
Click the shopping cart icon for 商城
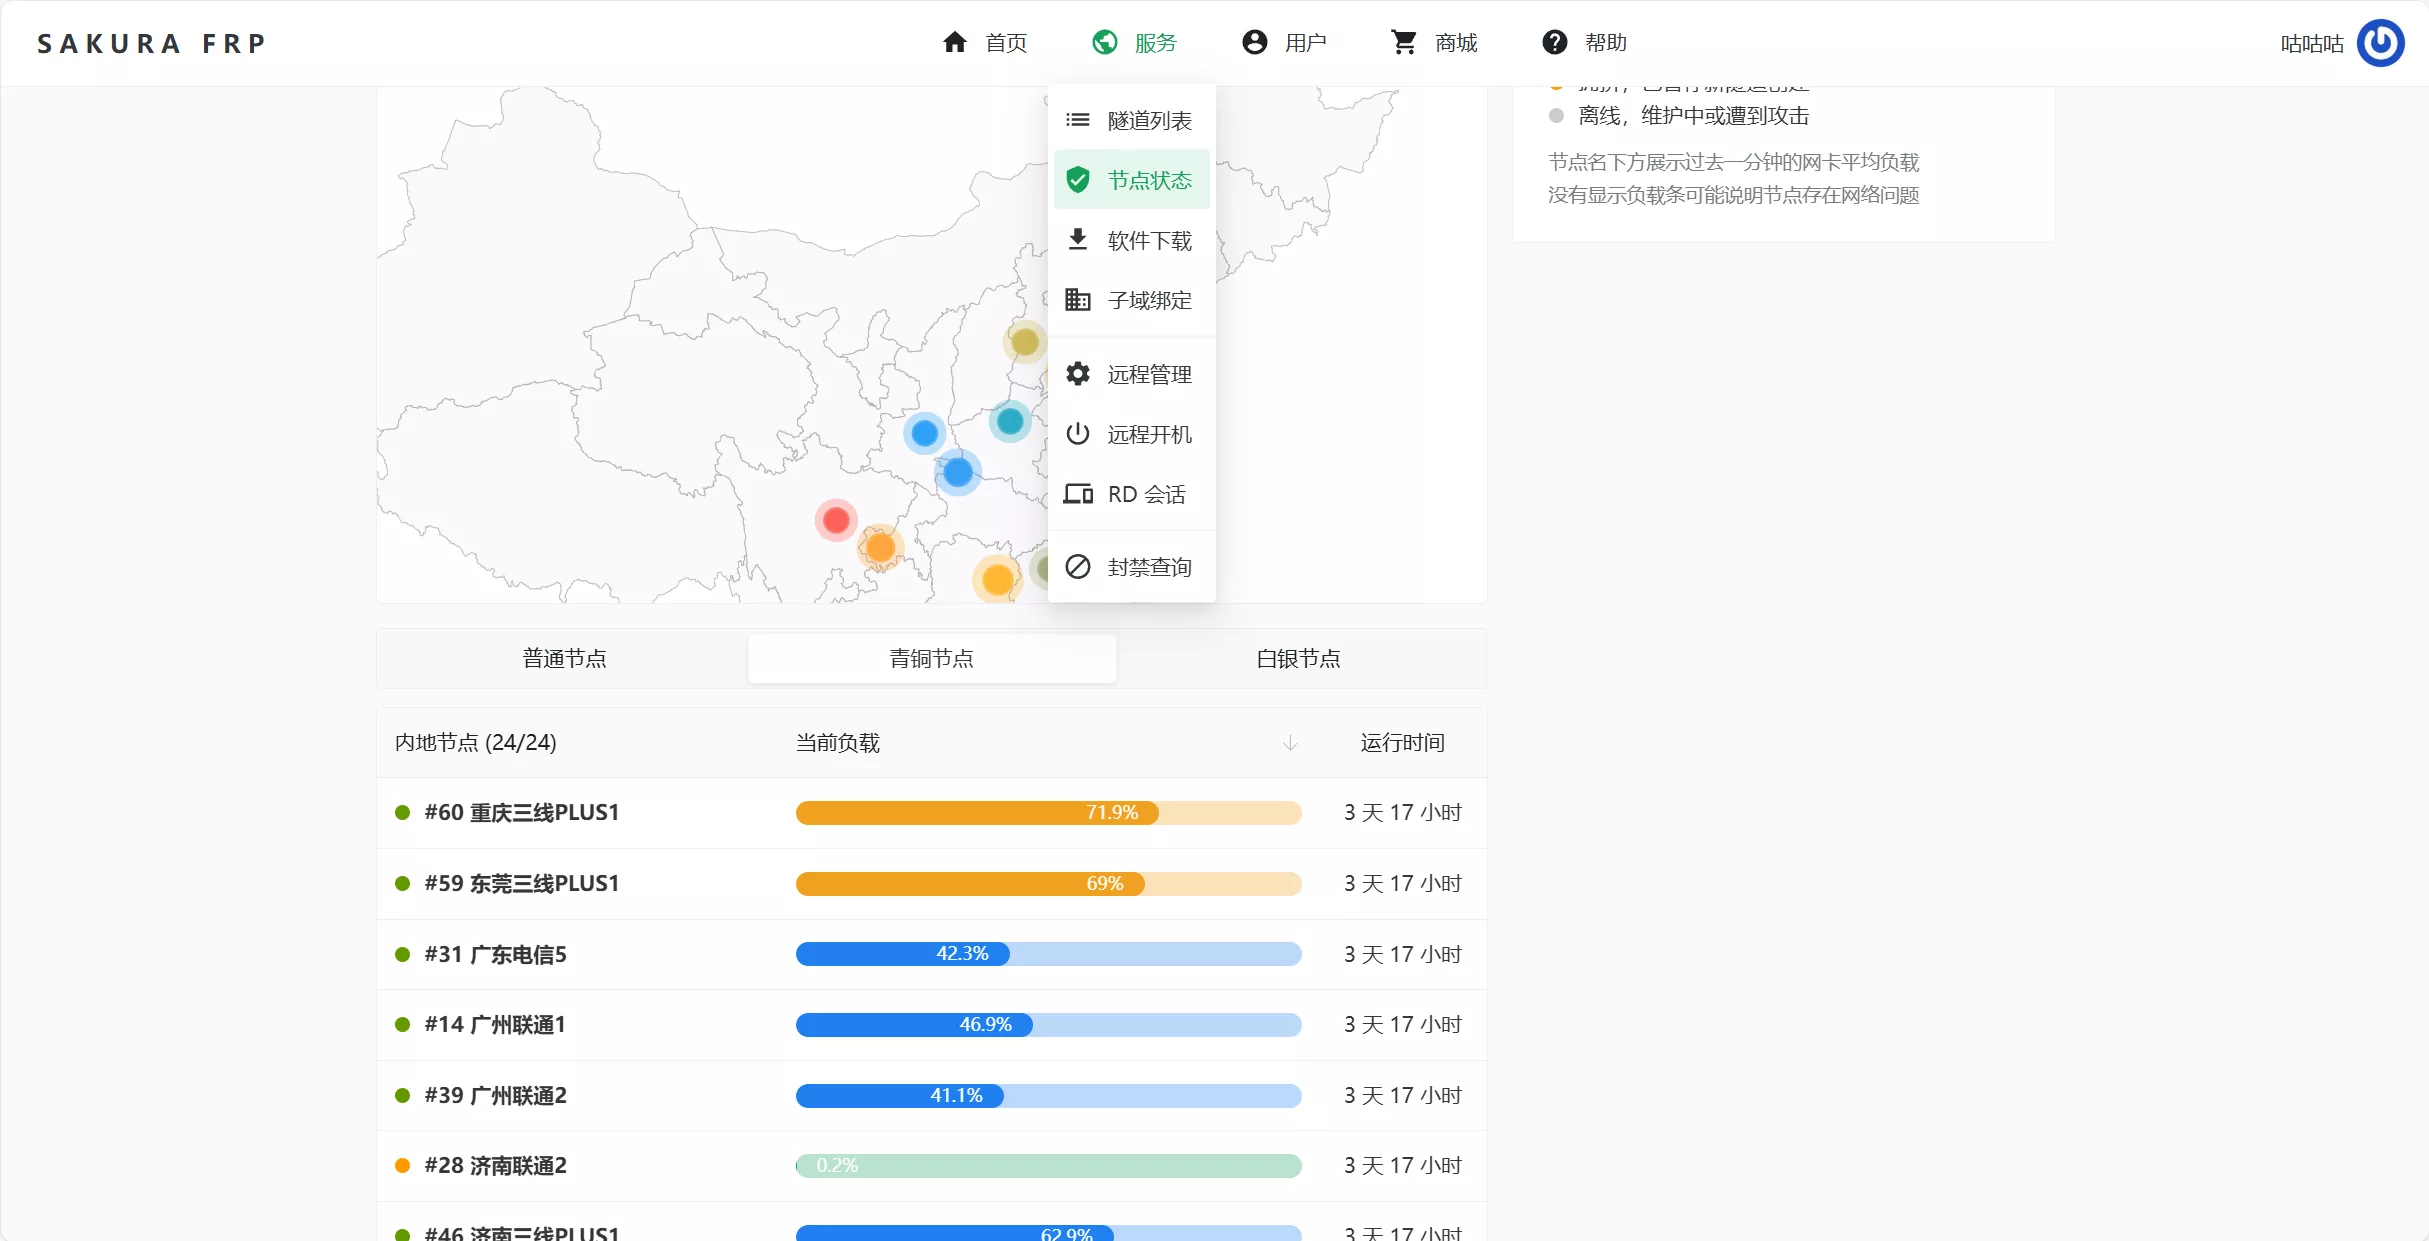click(x=1404, y=42)
